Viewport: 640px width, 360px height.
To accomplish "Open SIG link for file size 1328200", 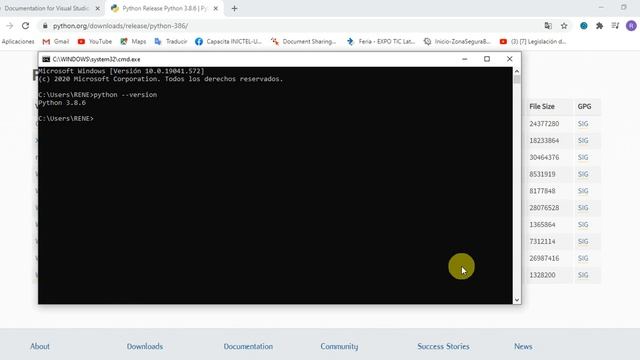I will click(x=583, y=275).
